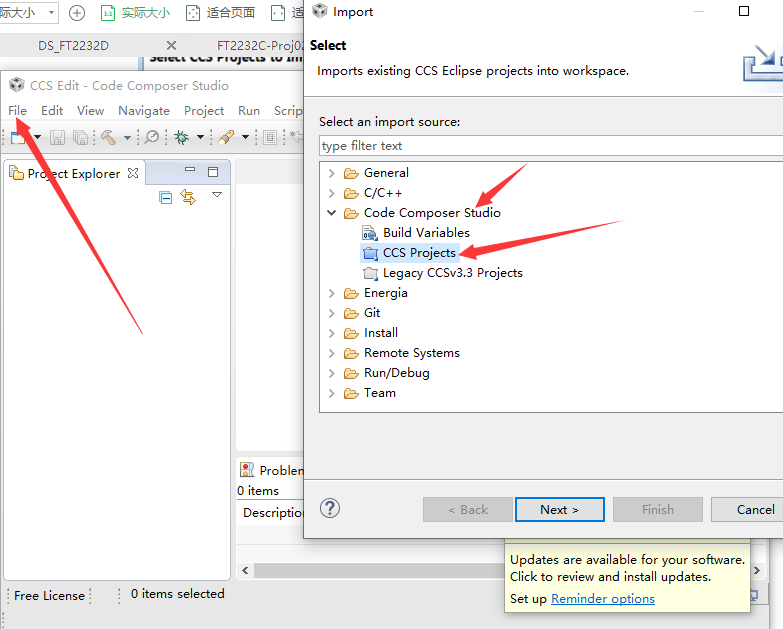This screenshot has height=629, width=783.
Task: Open the View menu
Action: pyautogui.click(x=90, y=110)
